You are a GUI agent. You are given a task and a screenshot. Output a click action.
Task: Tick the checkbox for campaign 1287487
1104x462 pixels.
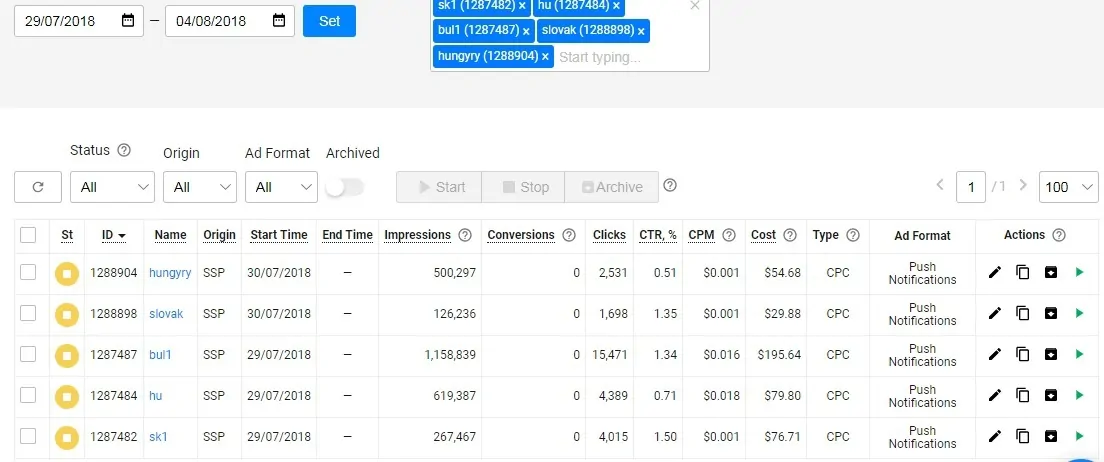(x=28, y=354)
